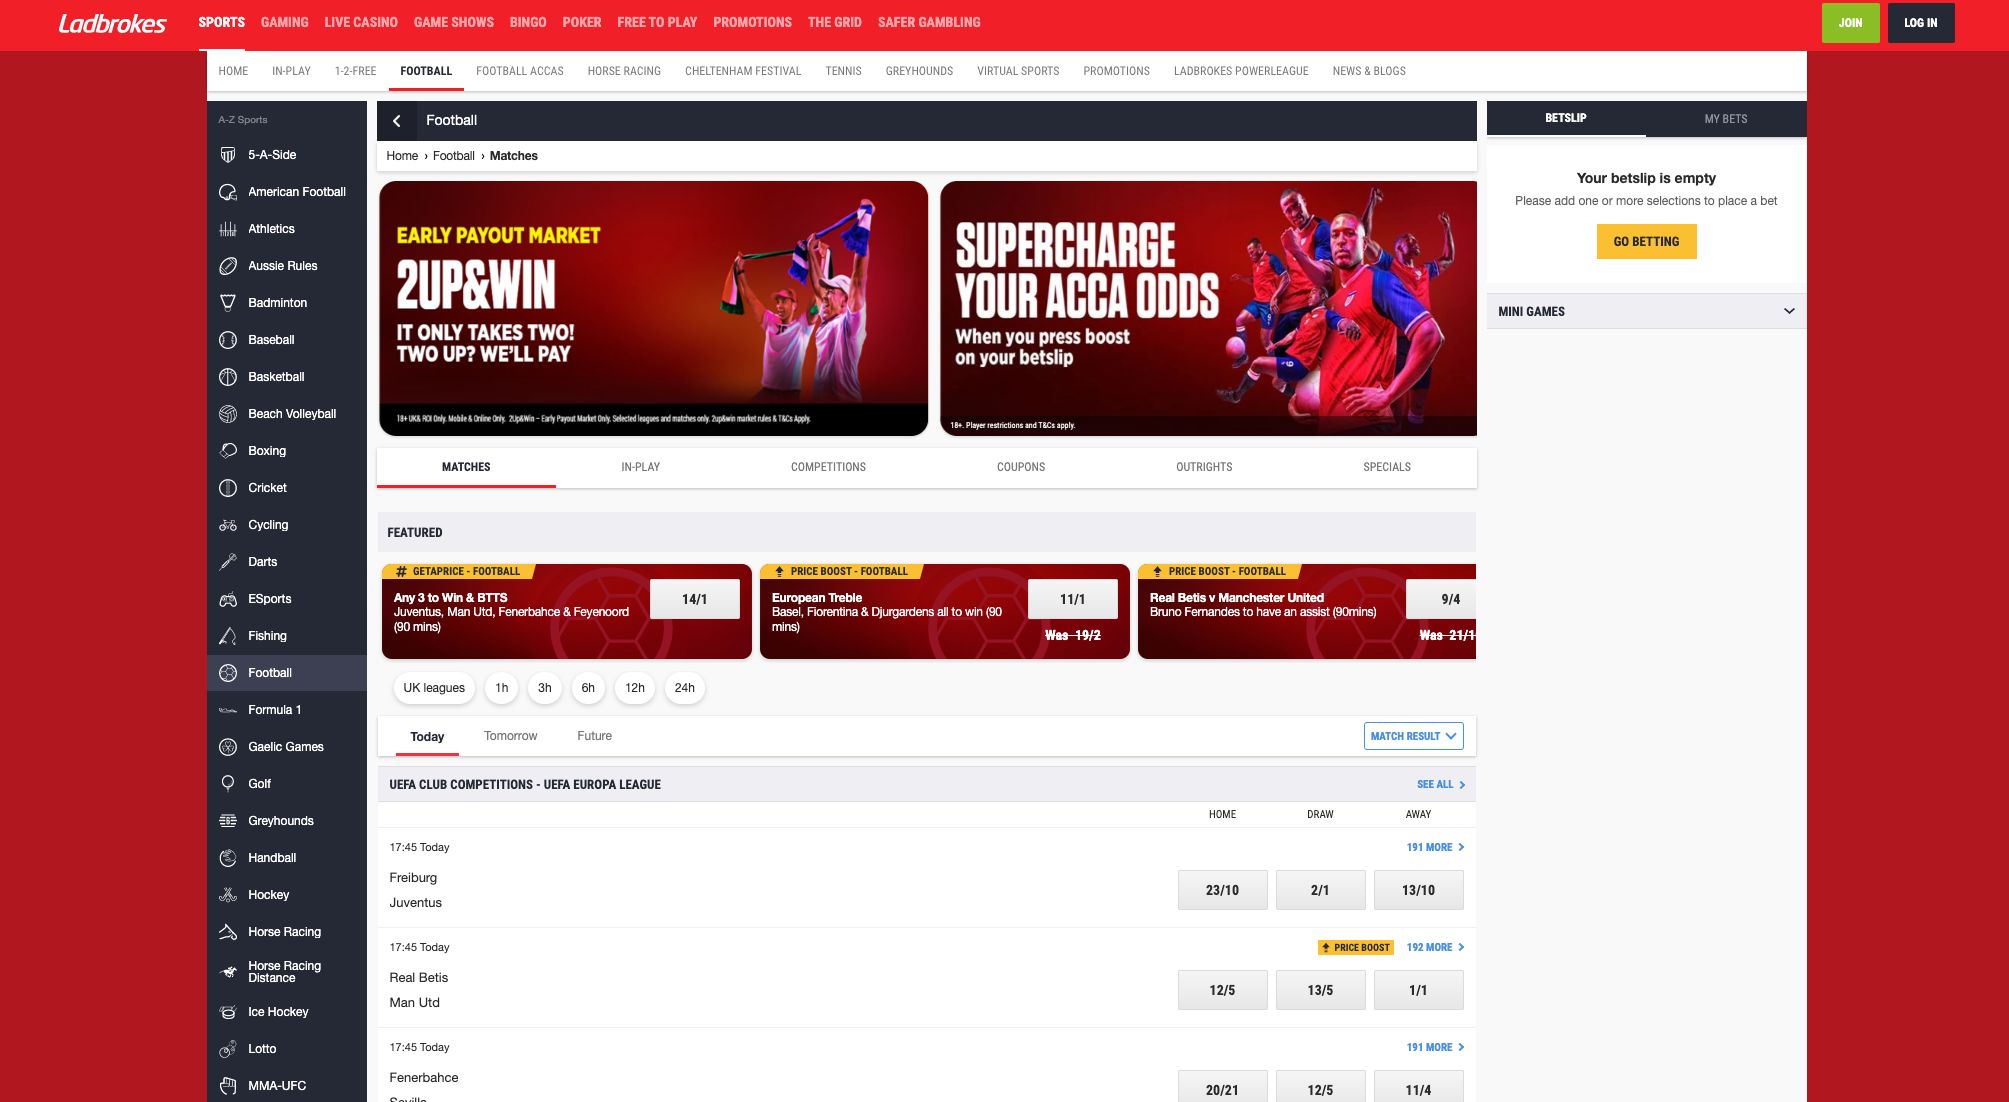Open the MATCH RESULT market dropdown
2009x1102 pixels.
[1413, 736]
